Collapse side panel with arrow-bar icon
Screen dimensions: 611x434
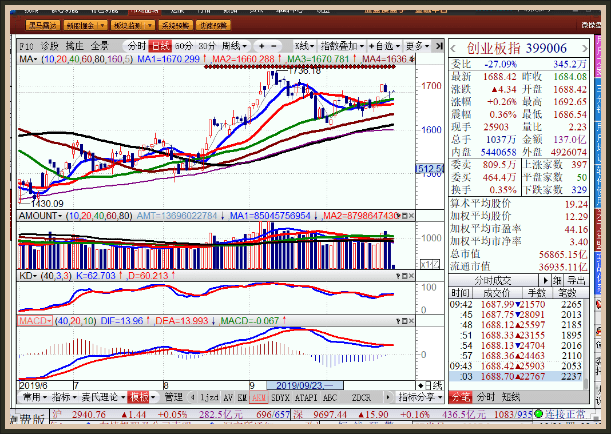(439, 46)
